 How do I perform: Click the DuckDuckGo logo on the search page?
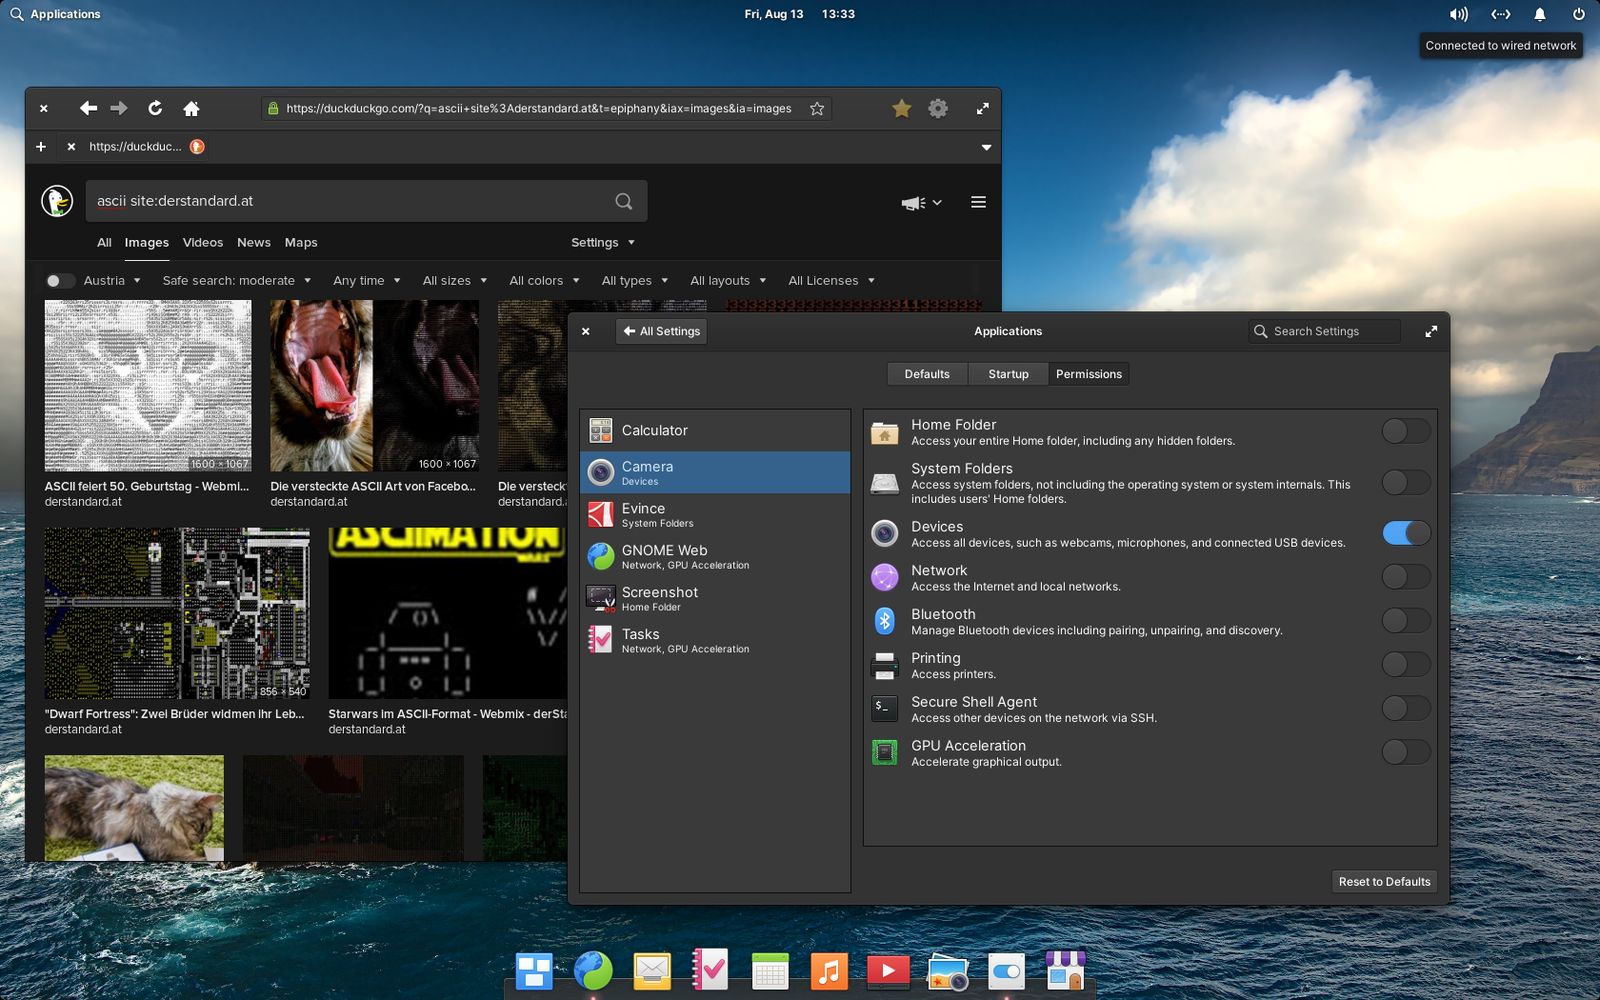click(57, 200)
